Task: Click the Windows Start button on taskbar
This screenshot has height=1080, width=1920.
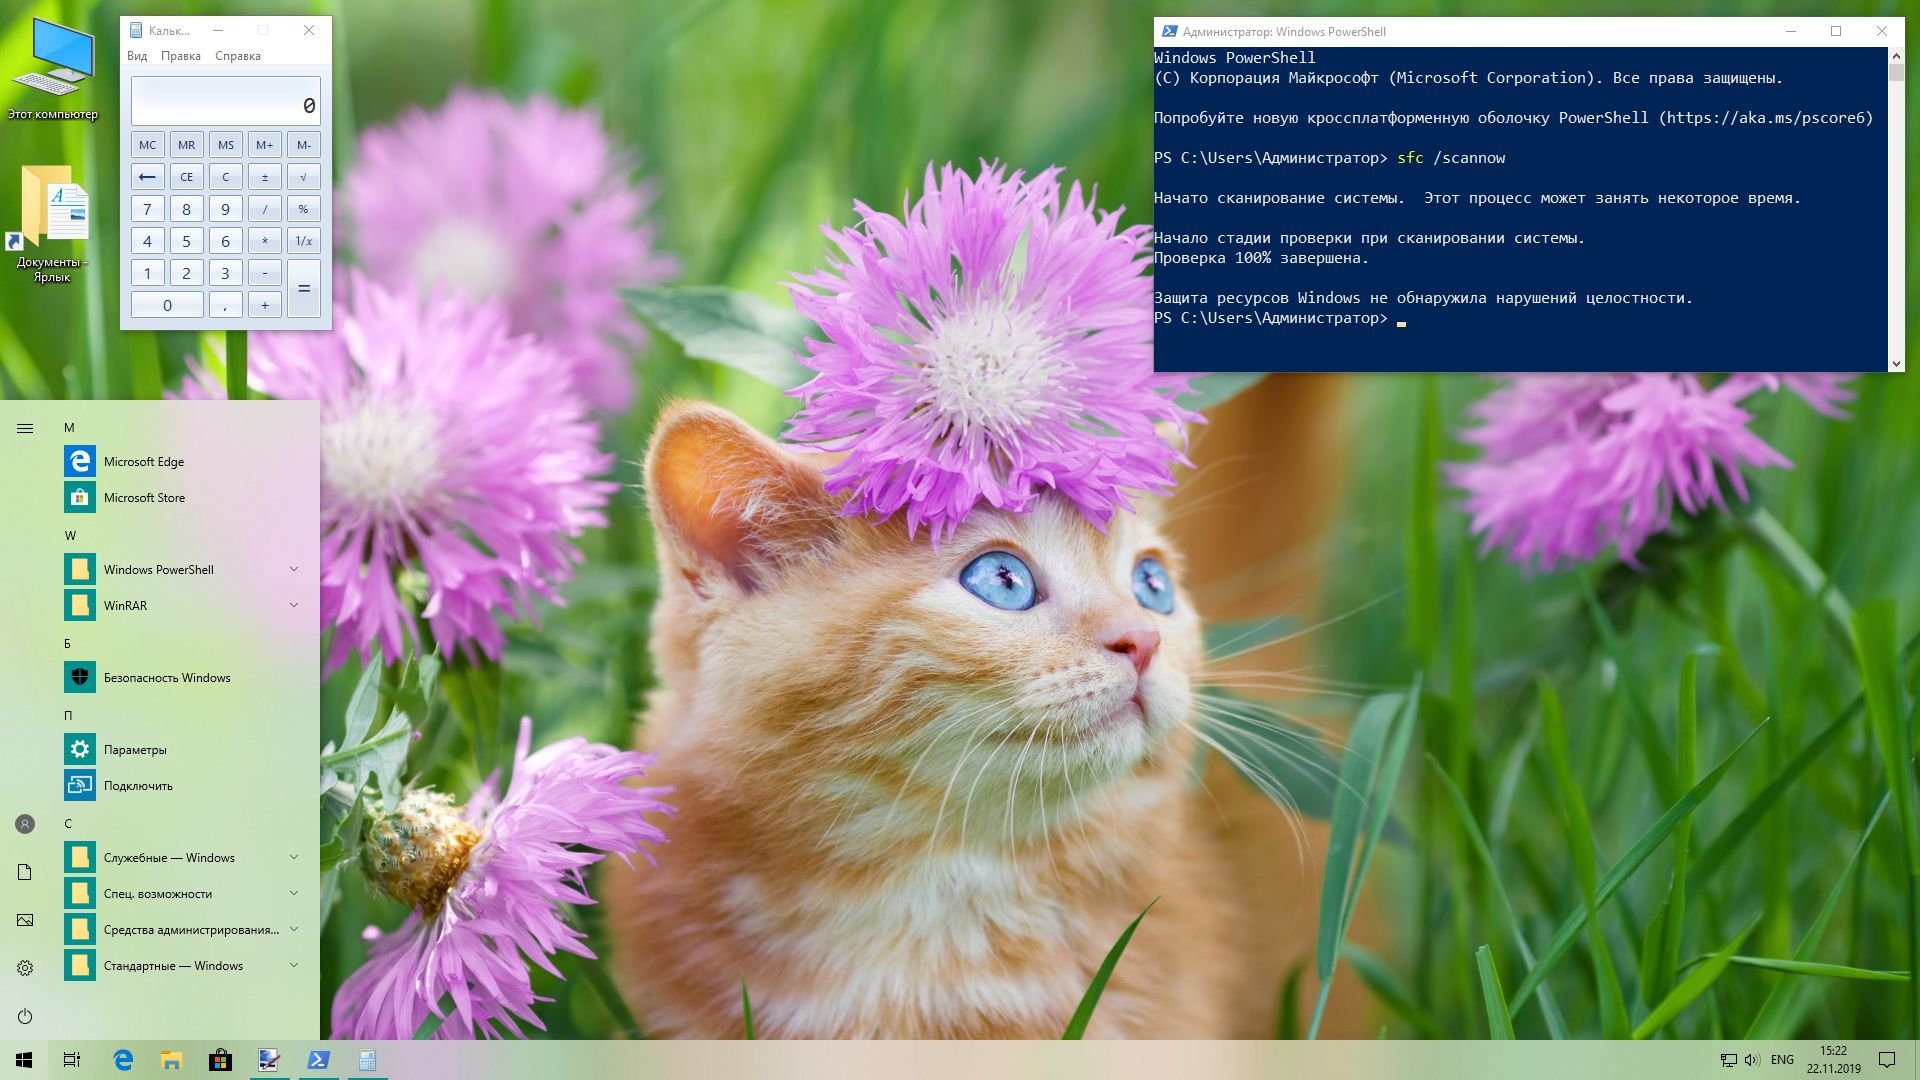Action: [24, 1060]
